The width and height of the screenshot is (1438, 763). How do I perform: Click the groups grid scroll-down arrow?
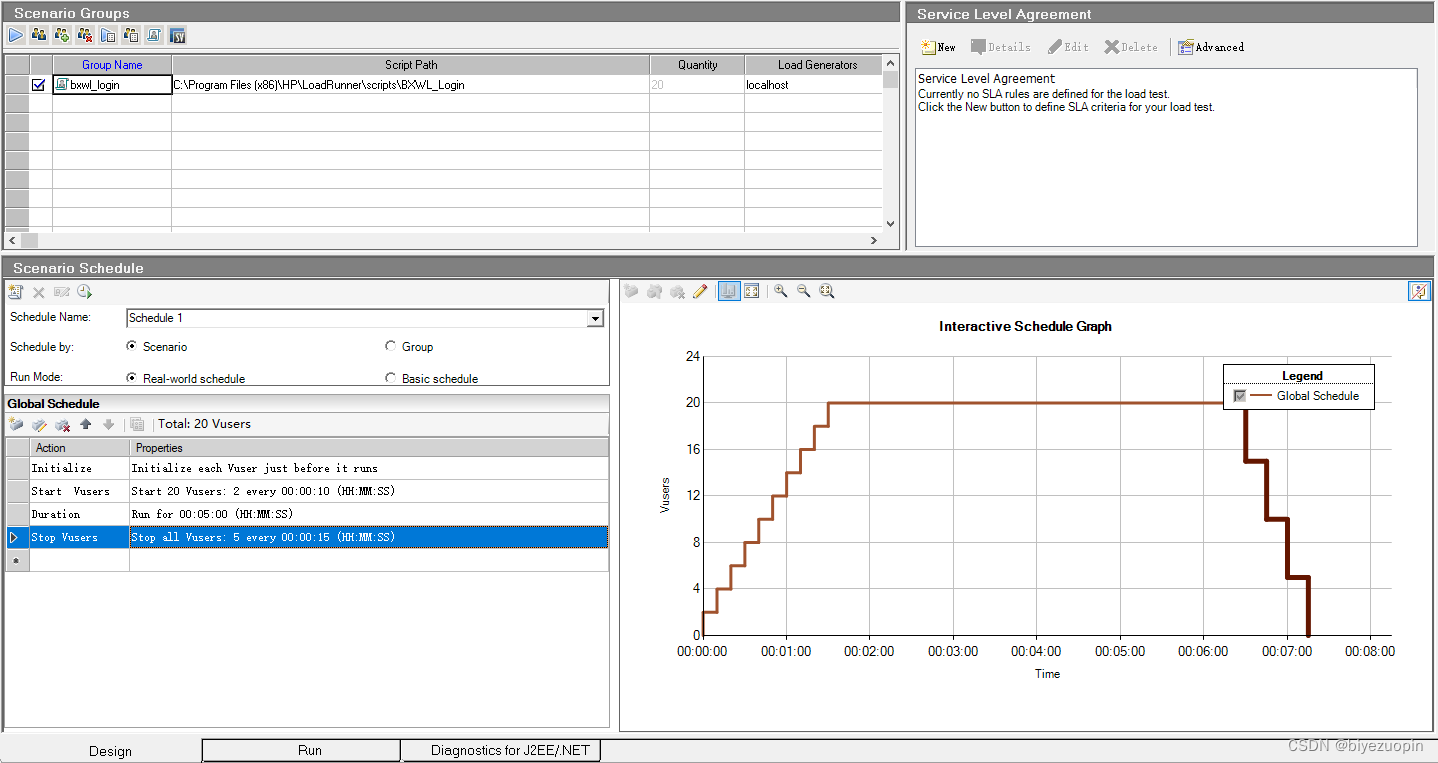click(890, 224)
